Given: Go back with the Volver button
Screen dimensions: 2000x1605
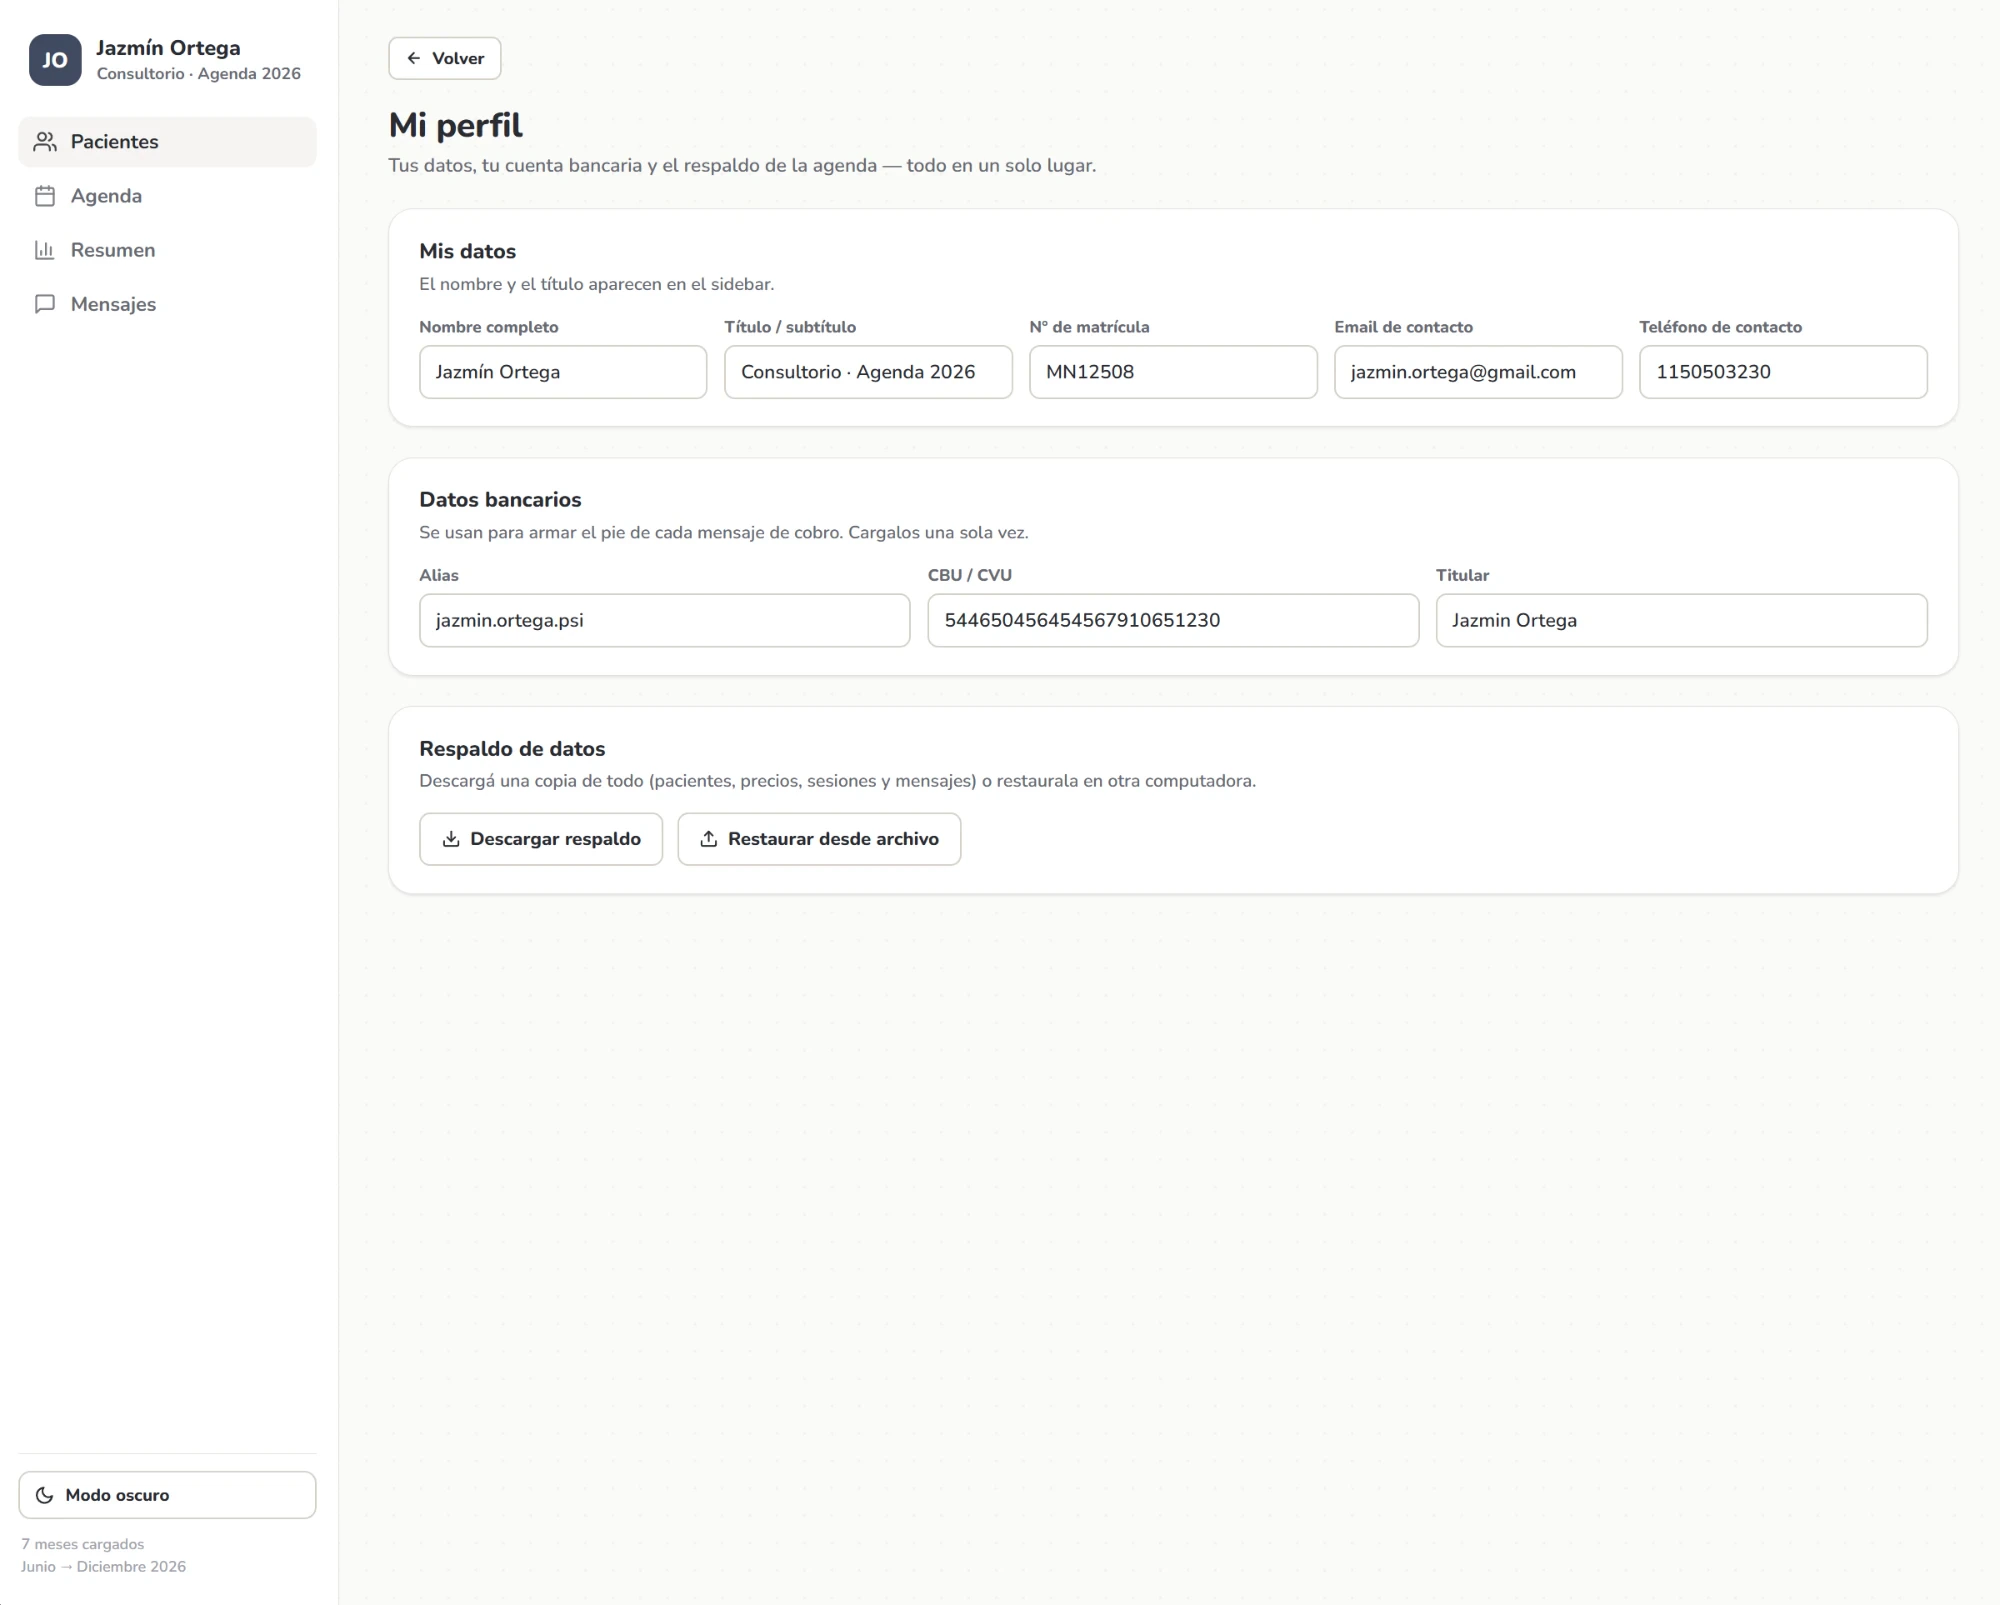Looking at the screenshot, I should tap(445, 58).
